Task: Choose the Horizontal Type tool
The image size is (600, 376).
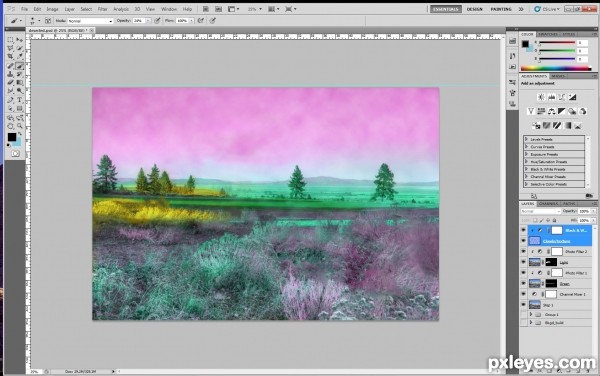Action: point(20,100)
